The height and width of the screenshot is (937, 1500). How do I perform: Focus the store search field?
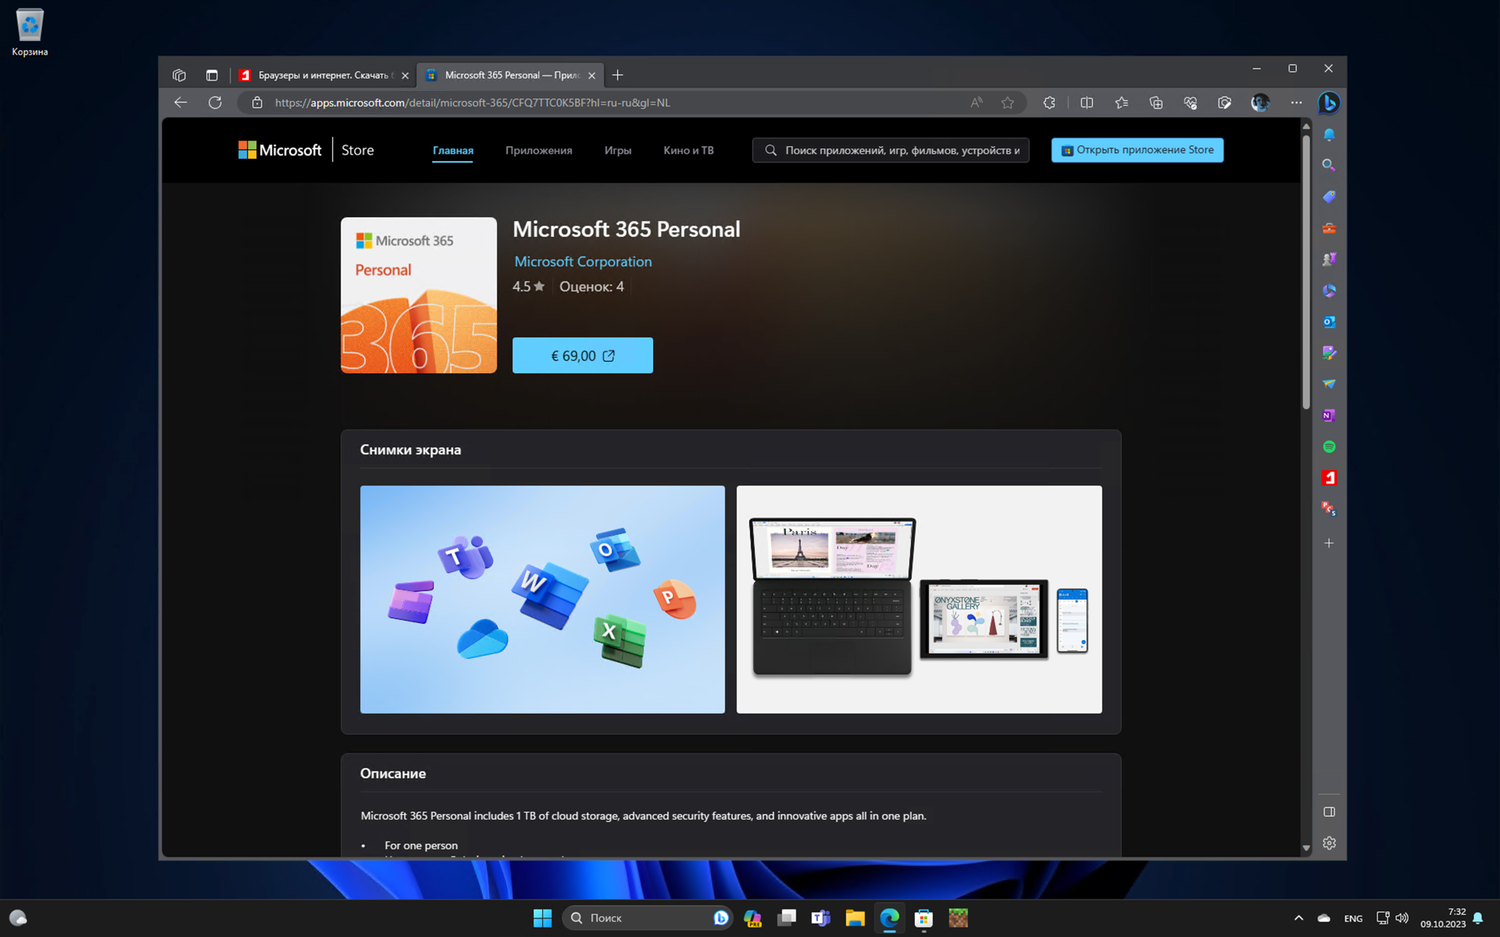coord(891,150)
